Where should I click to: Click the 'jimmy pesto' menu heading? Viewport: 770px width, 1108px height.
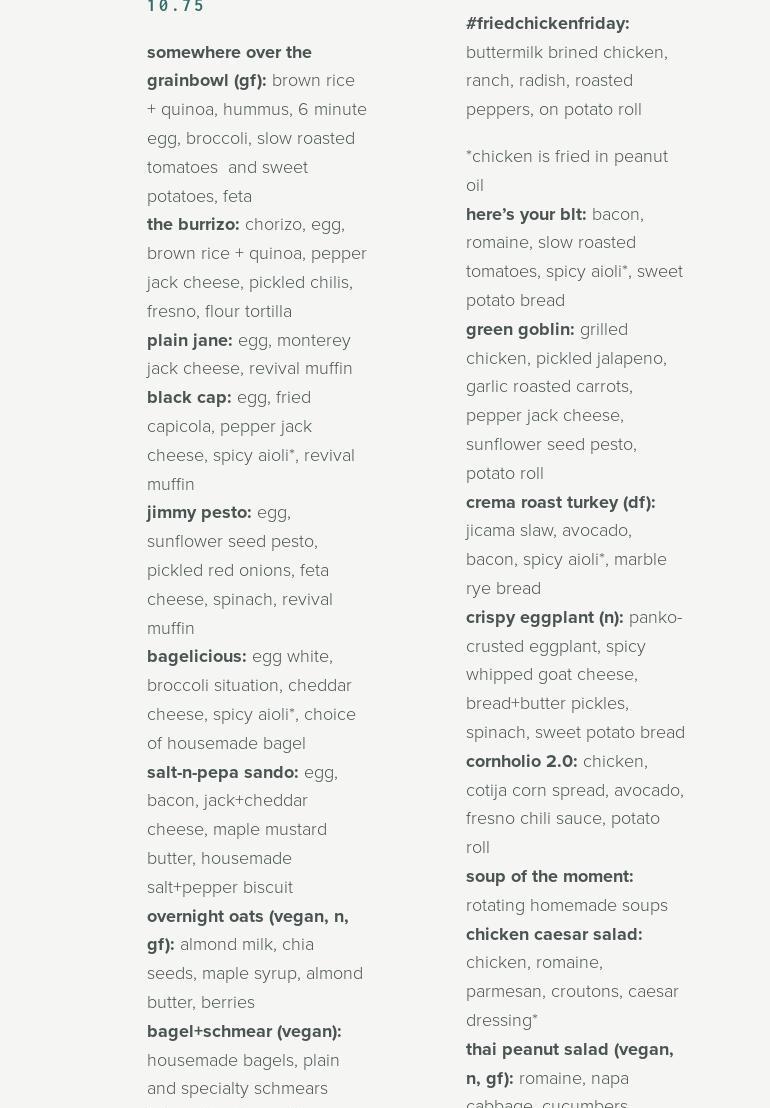coord(199,512)
